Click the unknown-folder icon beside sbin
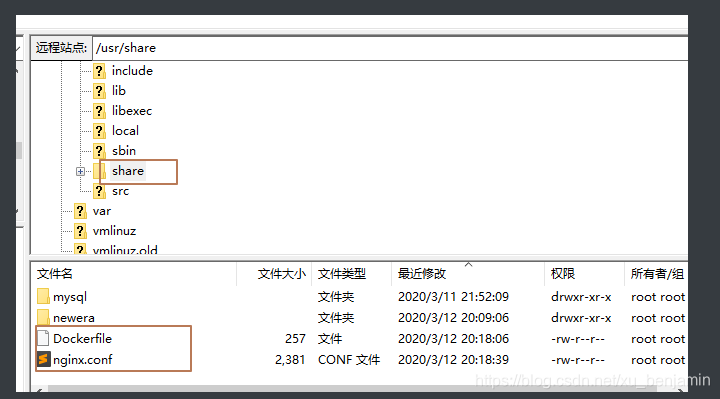The width and height of the screenshot is (720, 399). tap(99, 151)
